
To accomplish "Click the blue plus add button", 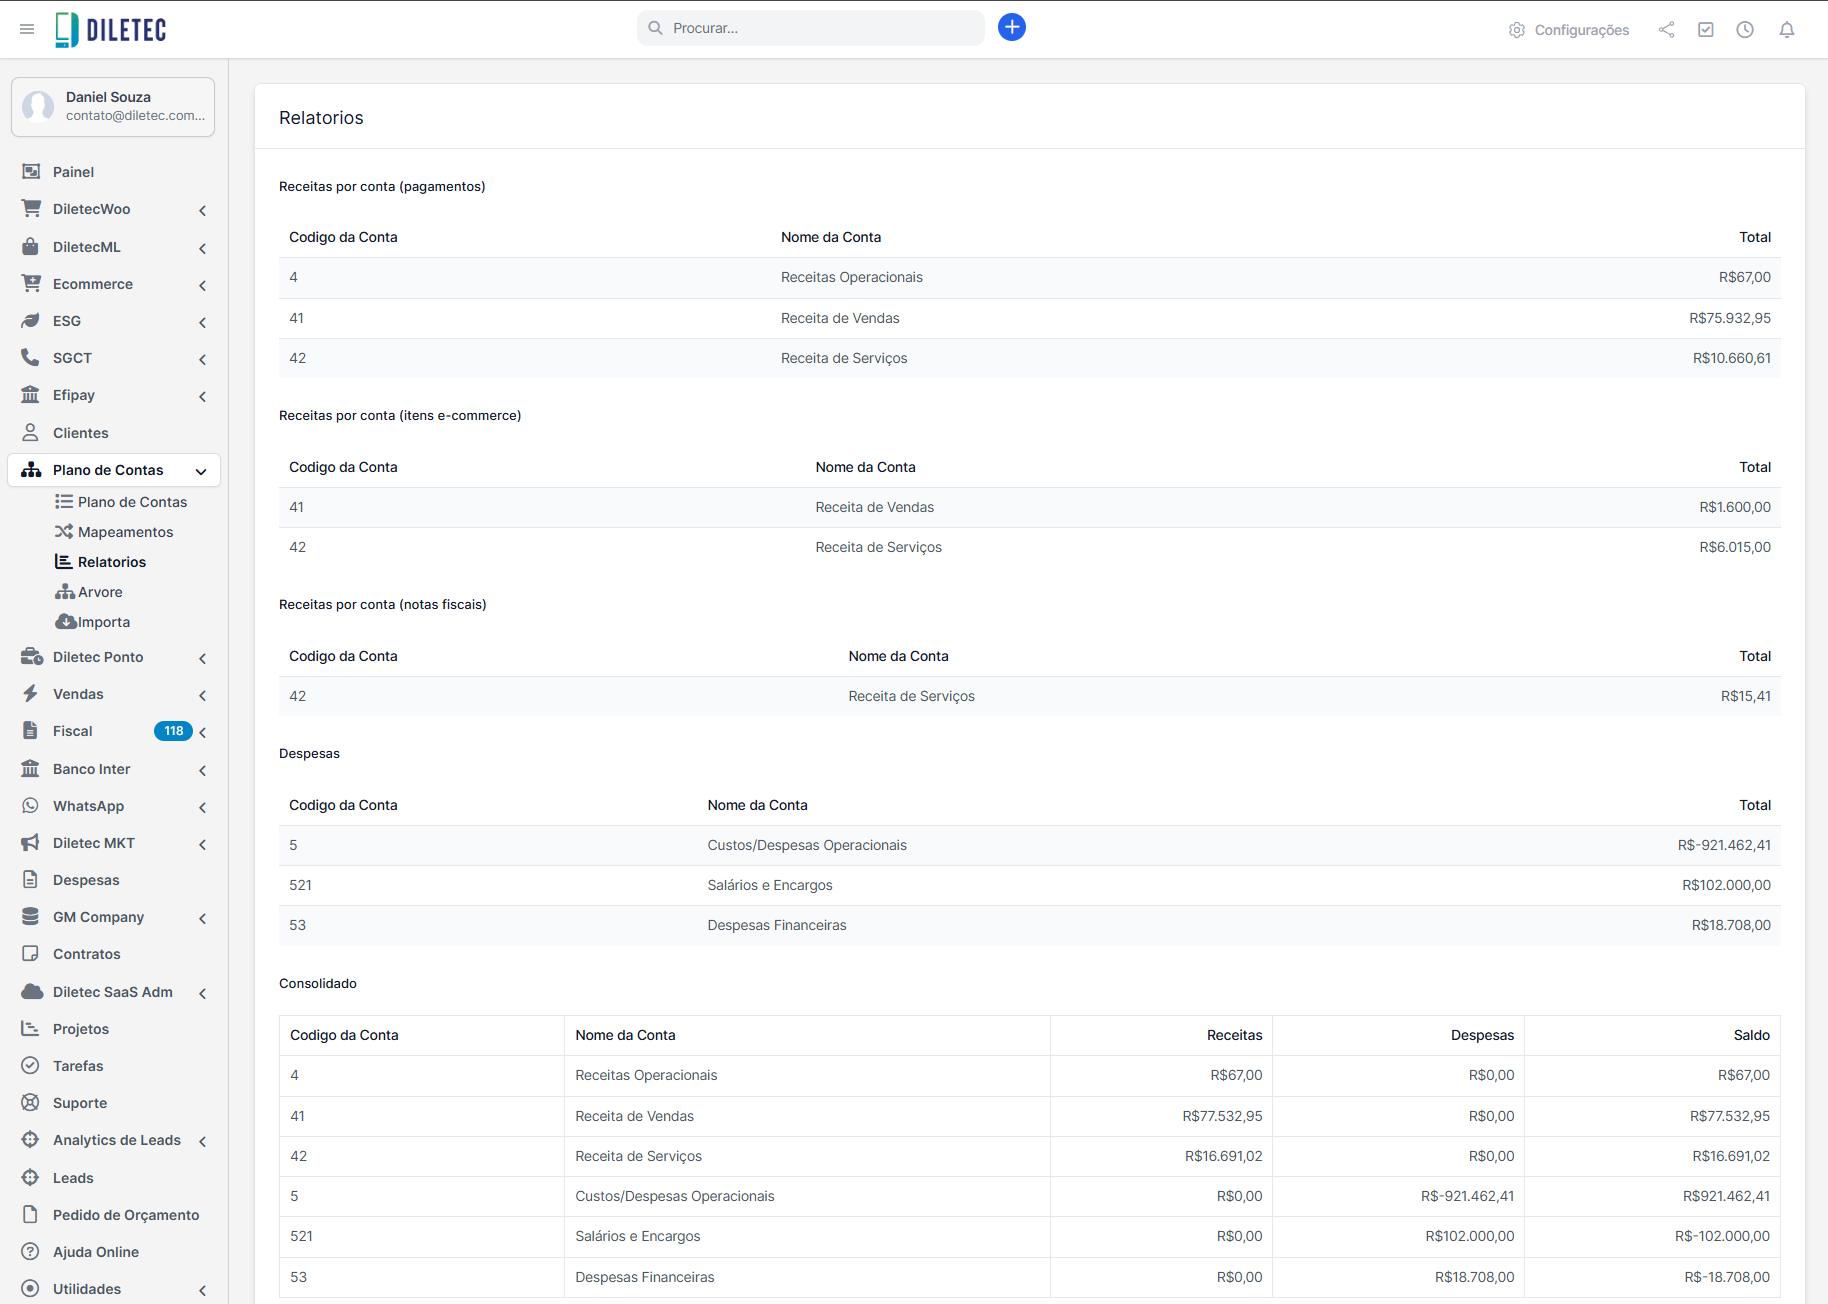I will pyautogui.click(x=1011, y=27).
